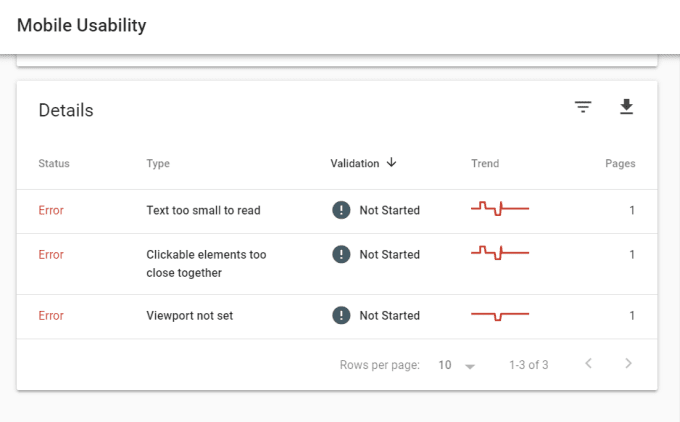The height and width of the screenshot is (422, 680).
Task: Open Clickable elements too close together issue
Action: [206, 264]
